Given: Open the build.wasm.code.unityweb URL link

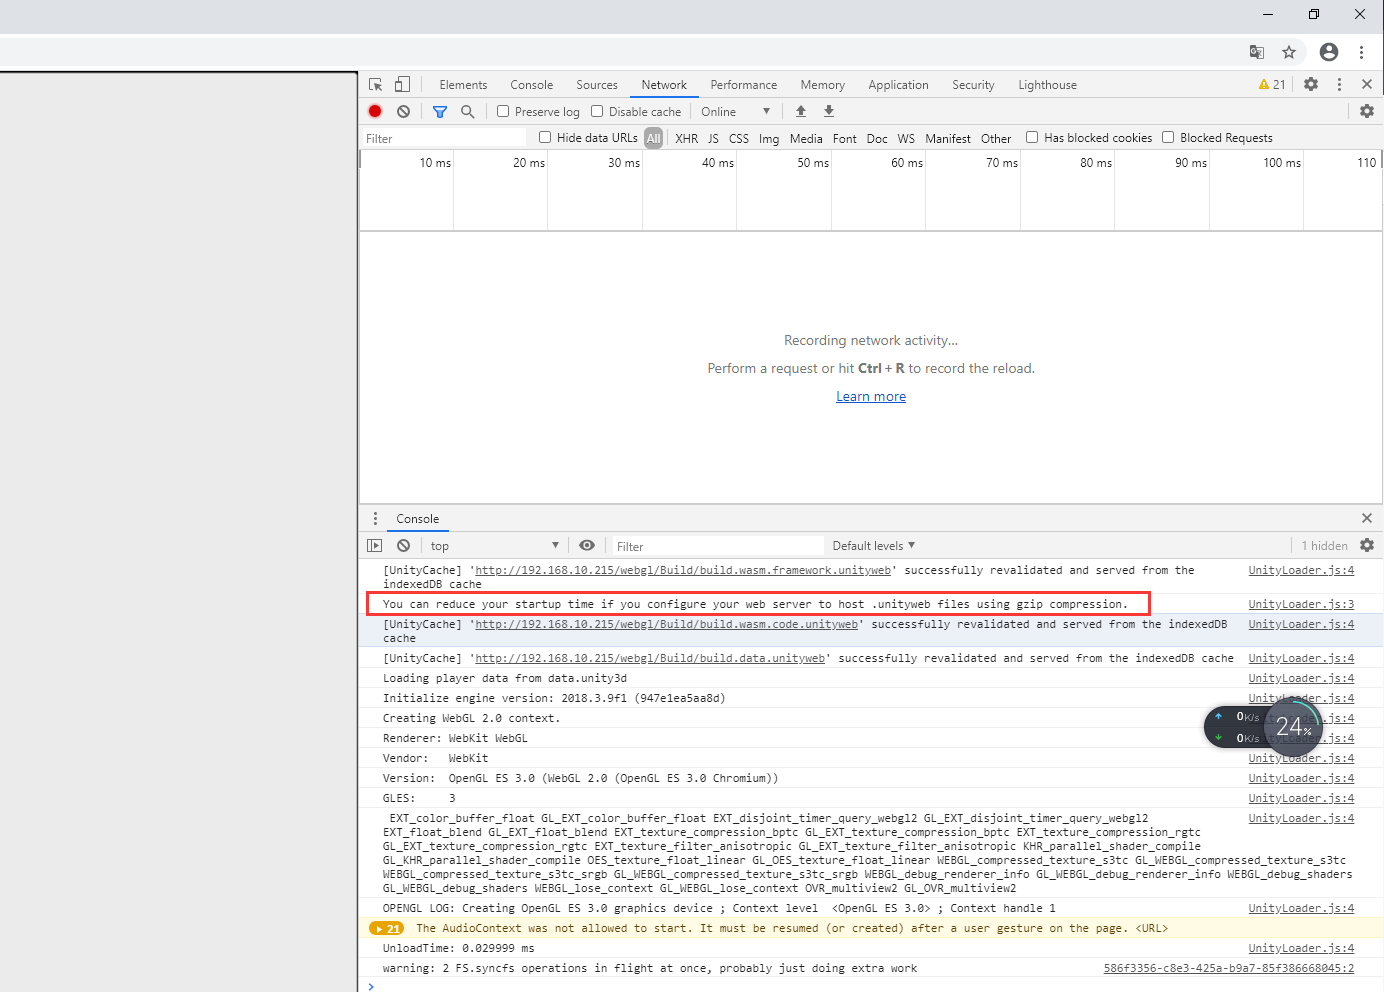Looking at the screenshot, I should tap(666, 625).
